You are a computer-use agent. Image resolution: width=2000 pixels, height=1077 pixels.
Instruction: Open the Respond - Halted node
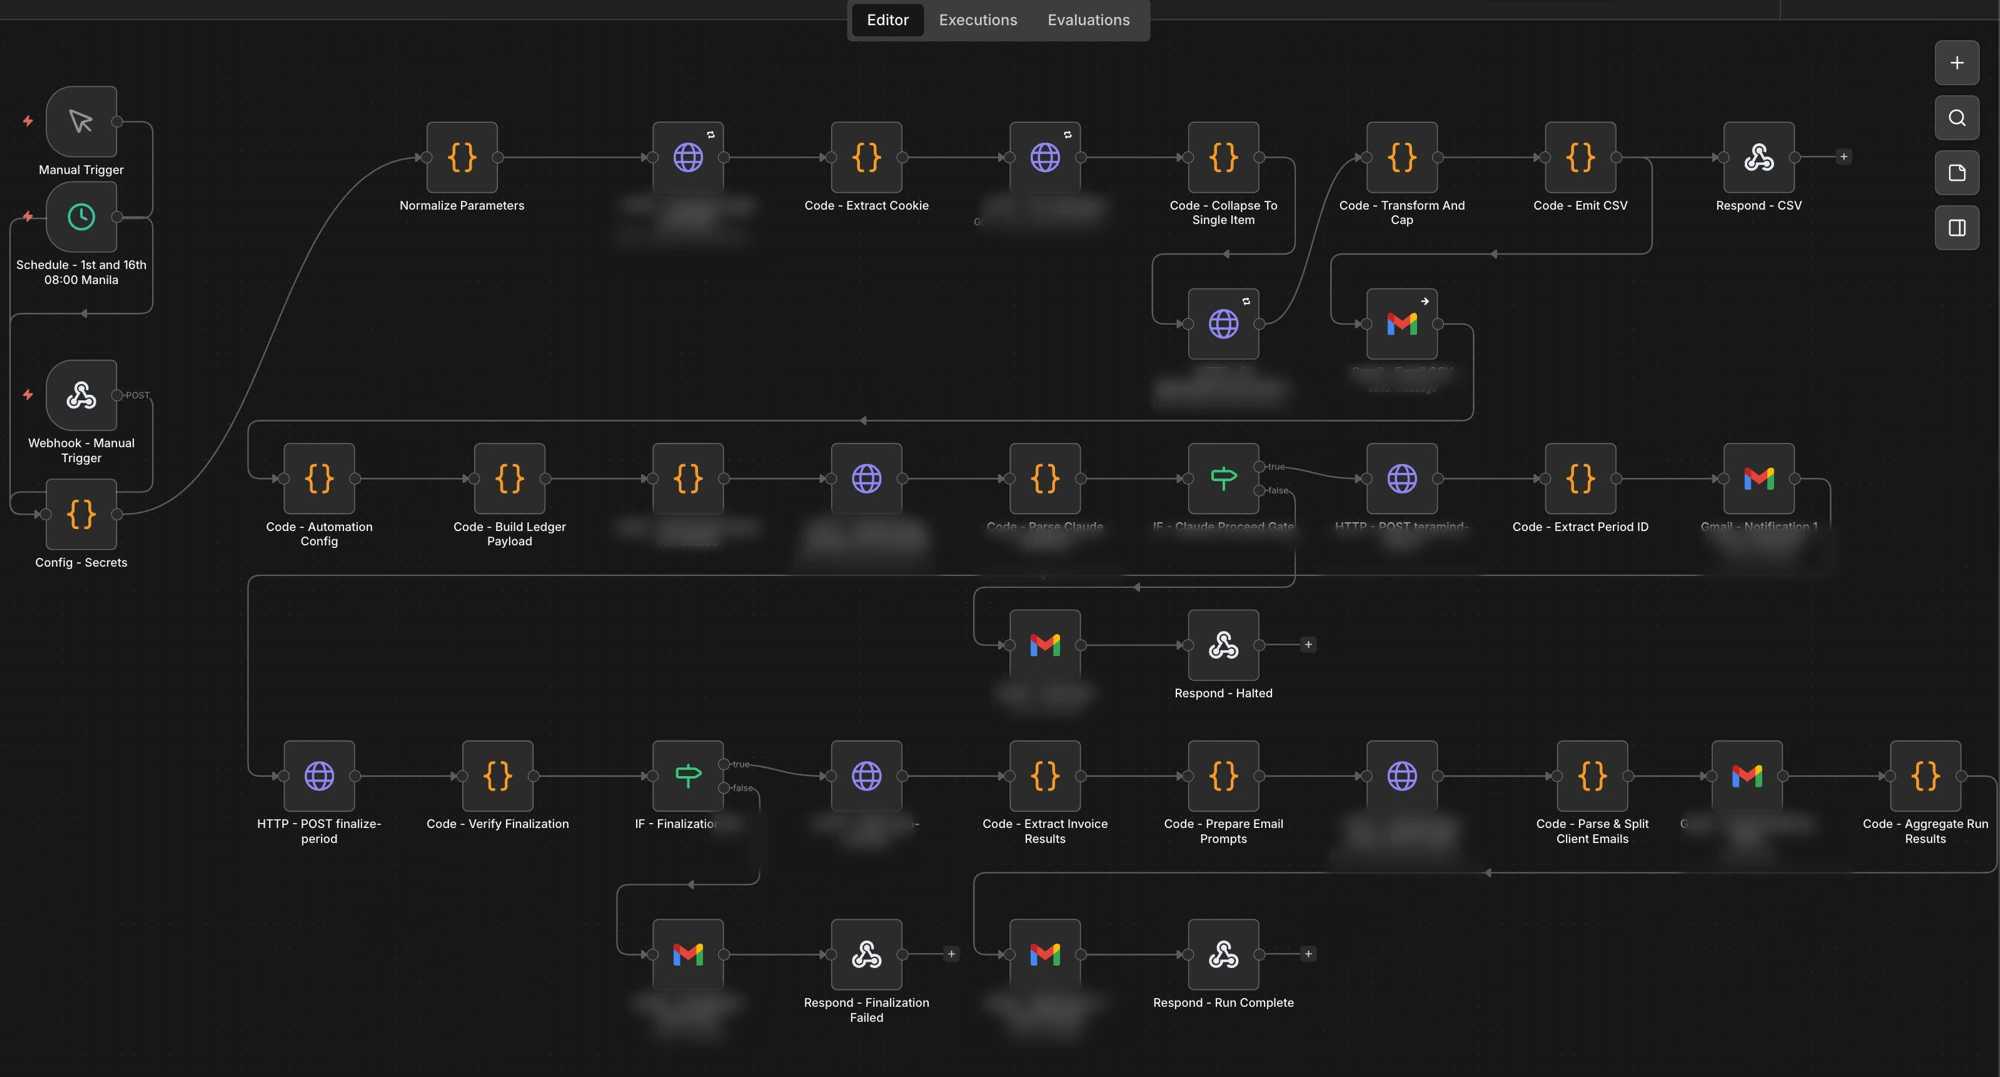1224,645
